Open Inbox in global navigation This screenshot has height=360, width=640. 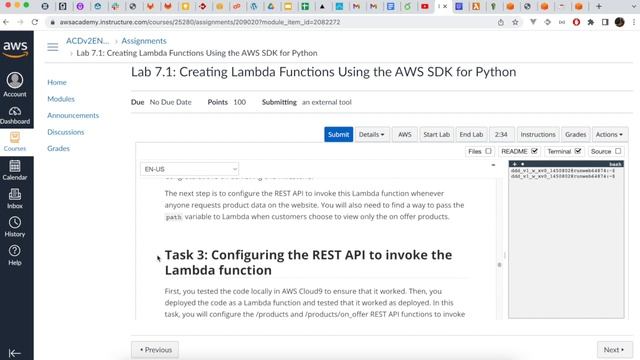point(15,199)
